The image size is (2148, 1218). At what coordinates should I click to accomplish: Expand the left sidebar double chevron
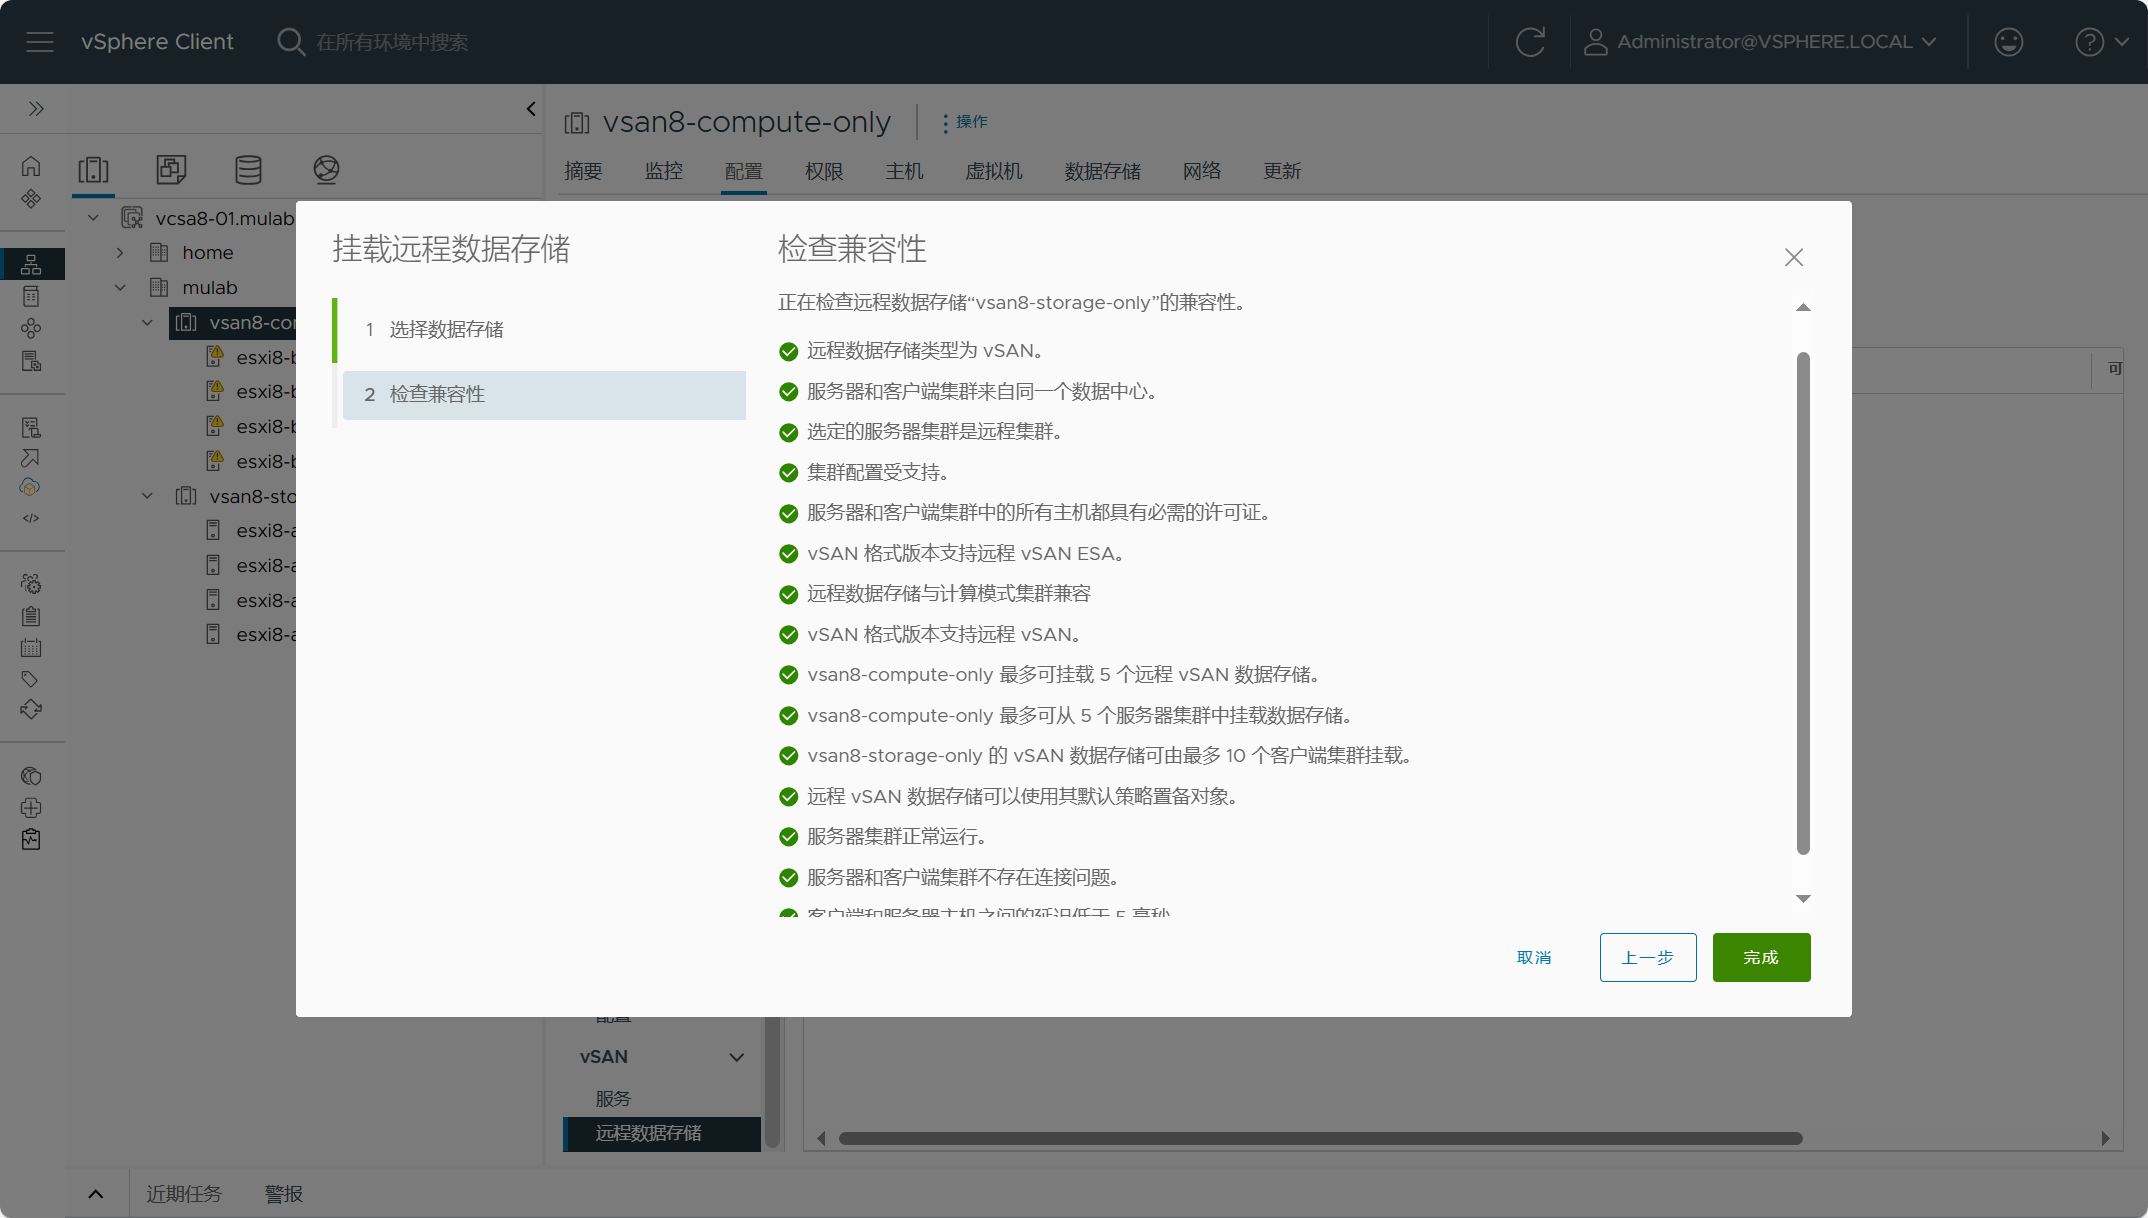click(36, 108)
